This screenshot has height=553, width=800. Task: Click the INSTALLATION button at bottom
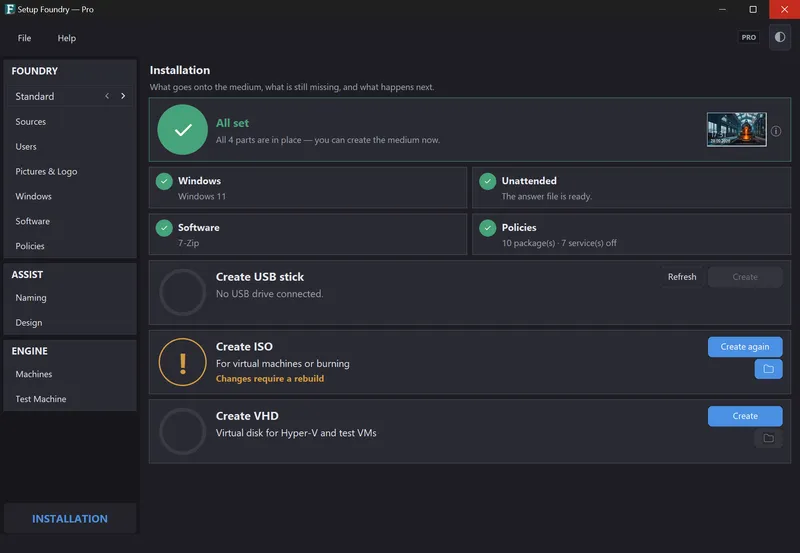(x=70, y=518)
